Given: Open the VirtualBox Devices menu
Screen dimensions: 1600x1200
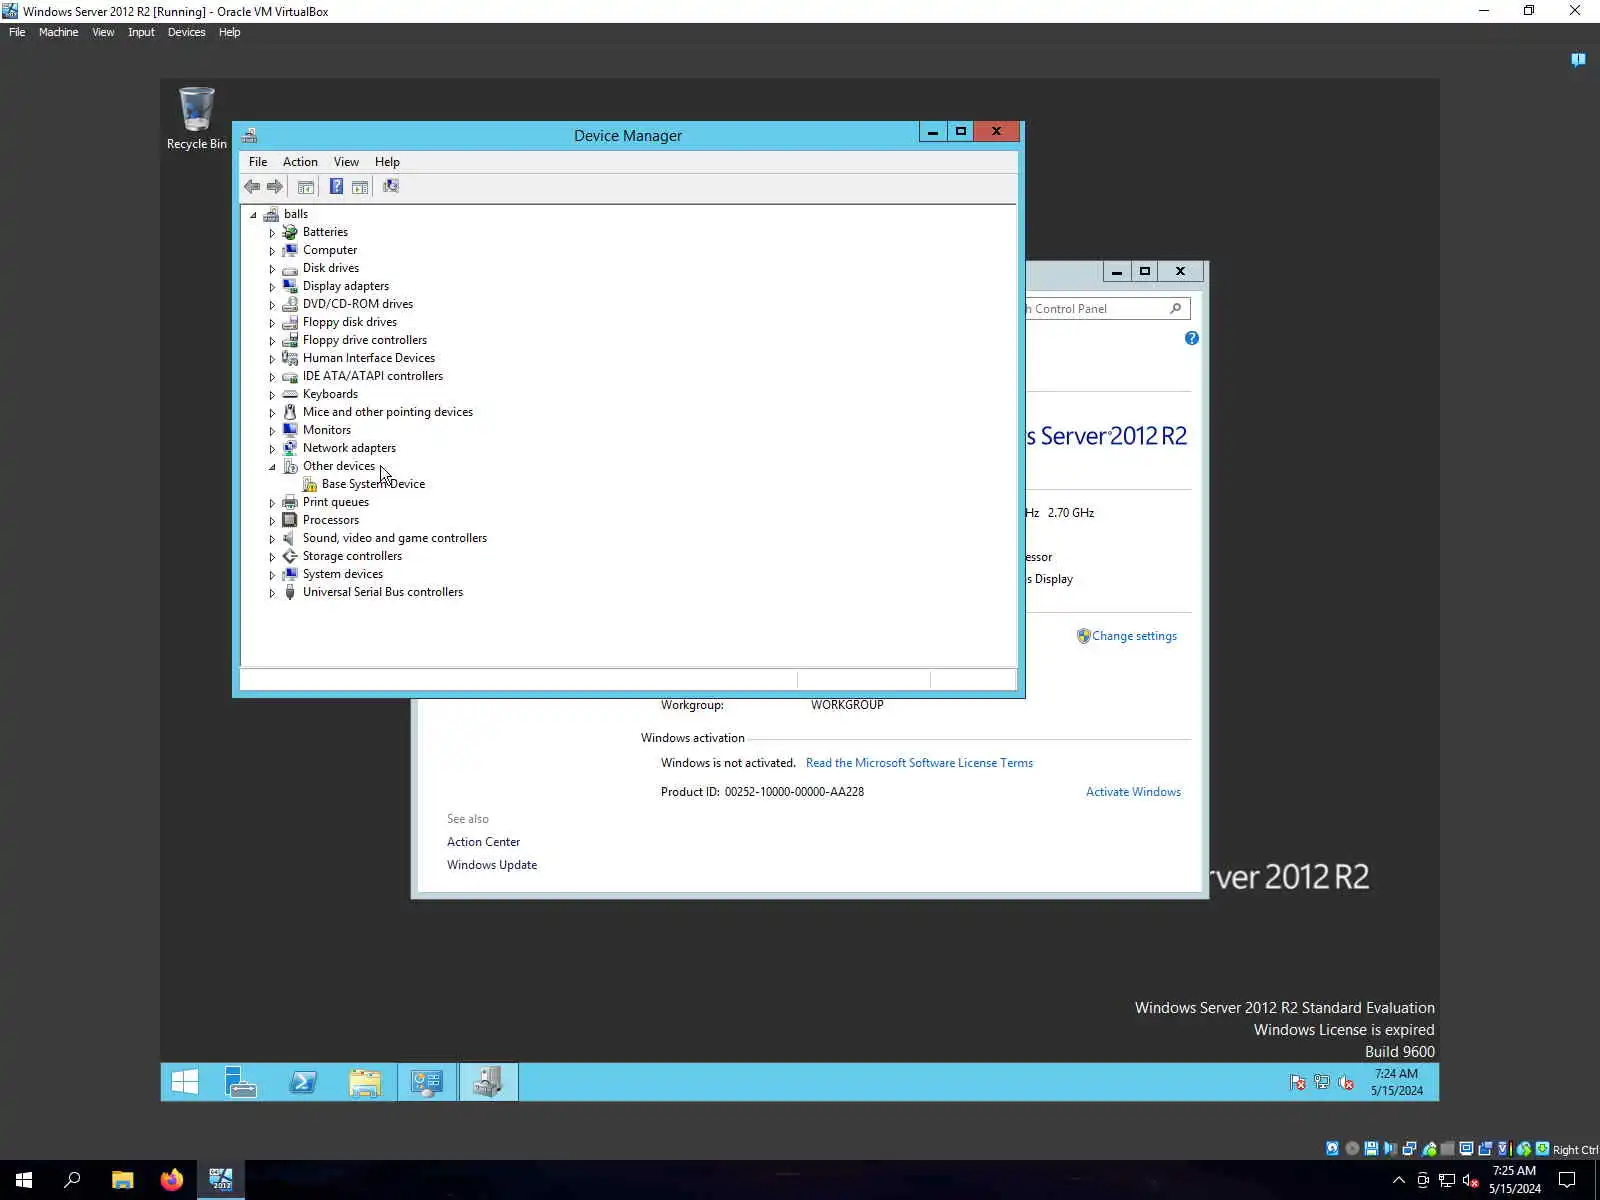Looking at the screenshot, I should [x=186, y=32].
